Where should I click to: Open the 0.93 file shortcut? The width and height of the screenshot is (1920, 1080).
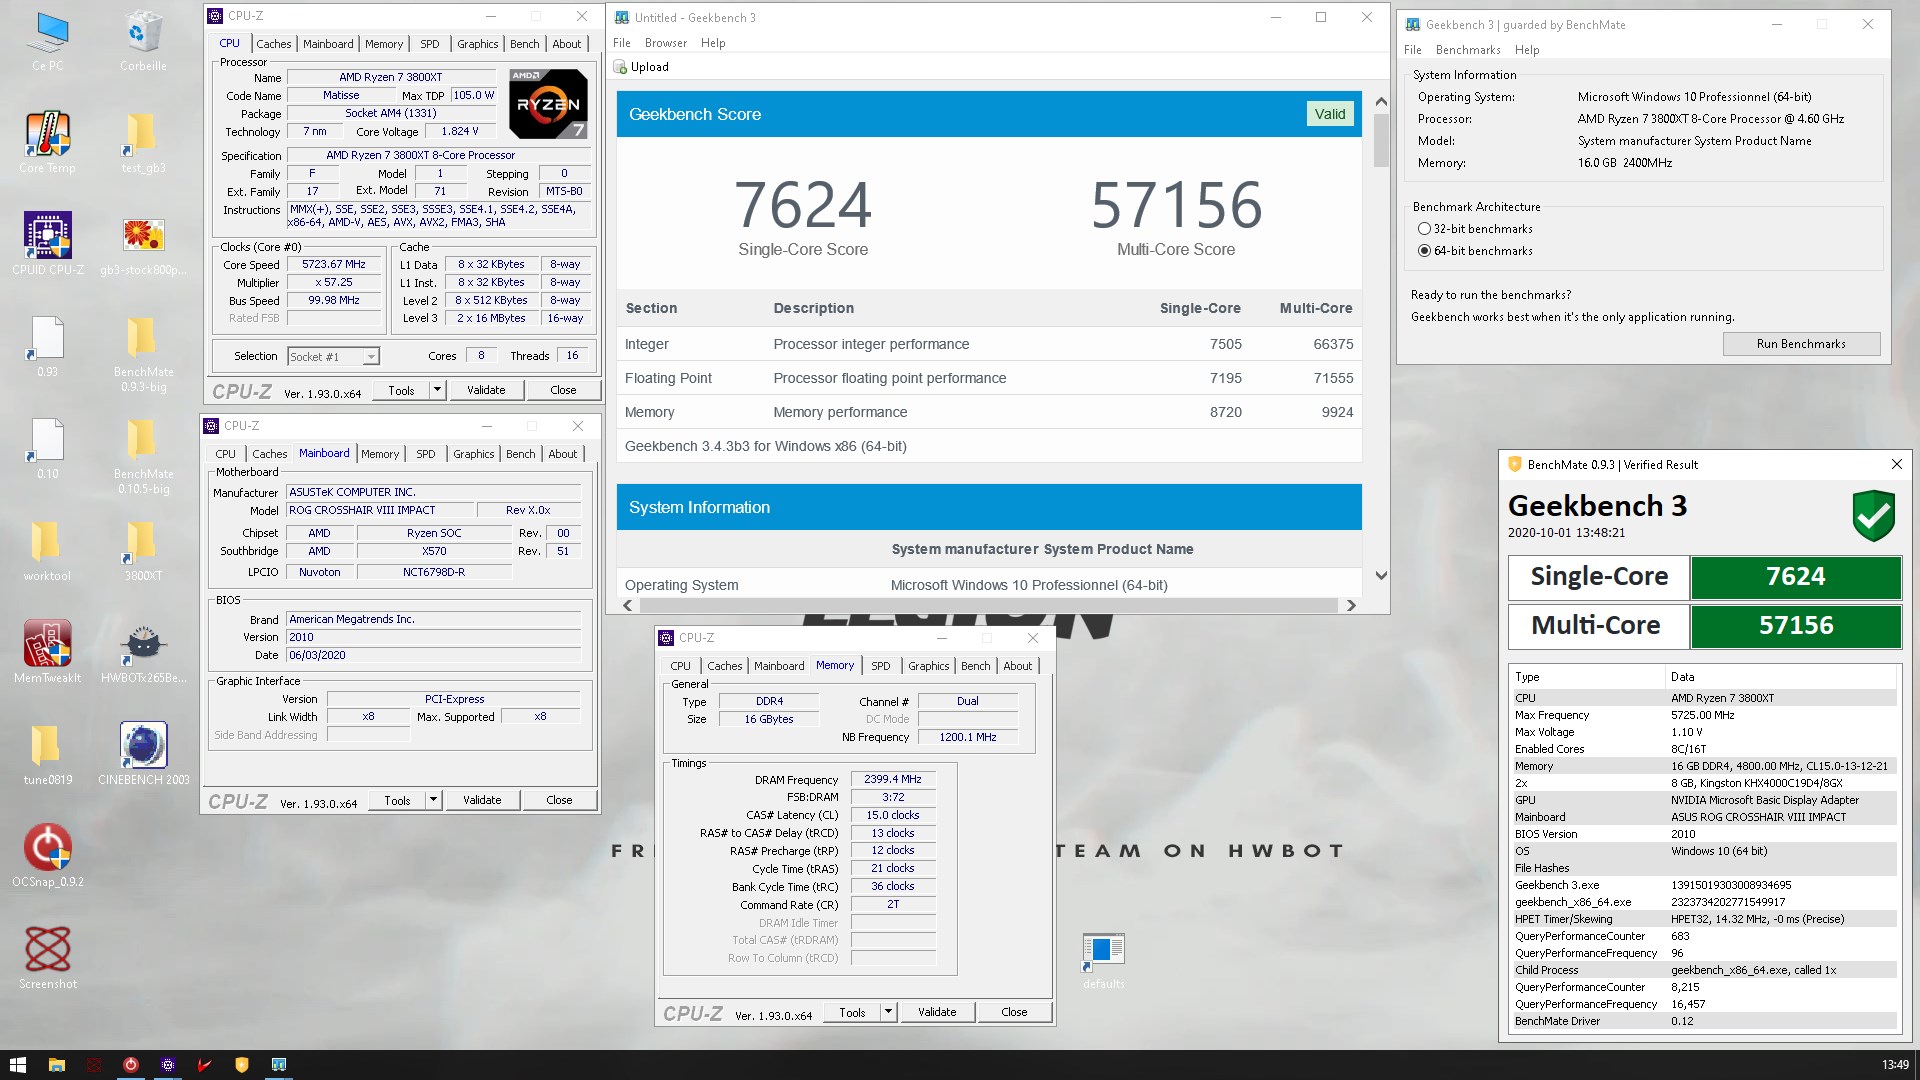click(47, 347)
